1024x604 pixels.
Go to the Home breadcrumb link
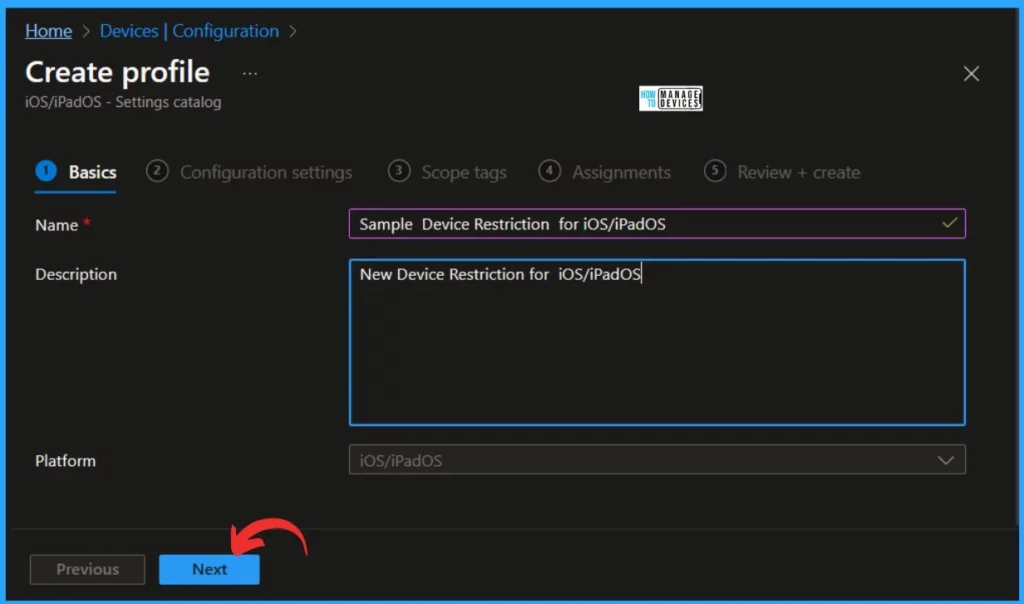coord(48,31)
